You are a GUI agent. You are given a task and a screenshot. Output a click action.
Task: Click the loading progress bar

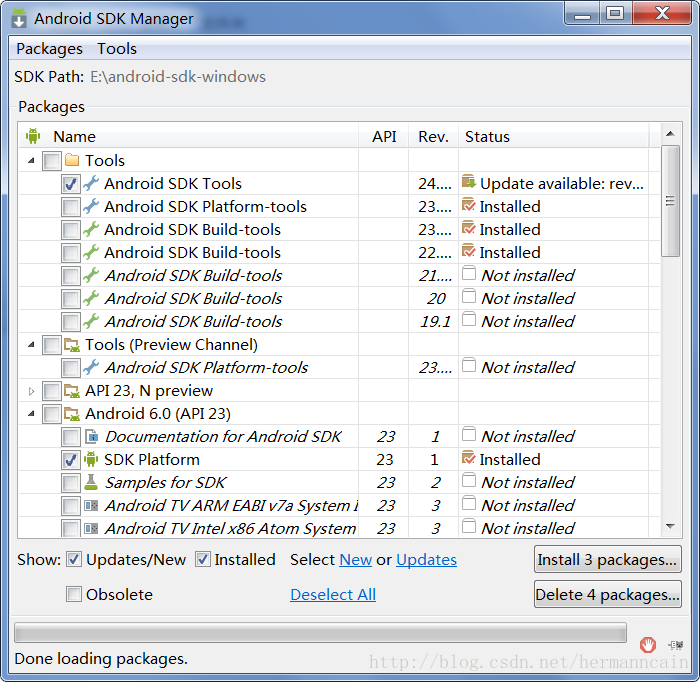320,633
